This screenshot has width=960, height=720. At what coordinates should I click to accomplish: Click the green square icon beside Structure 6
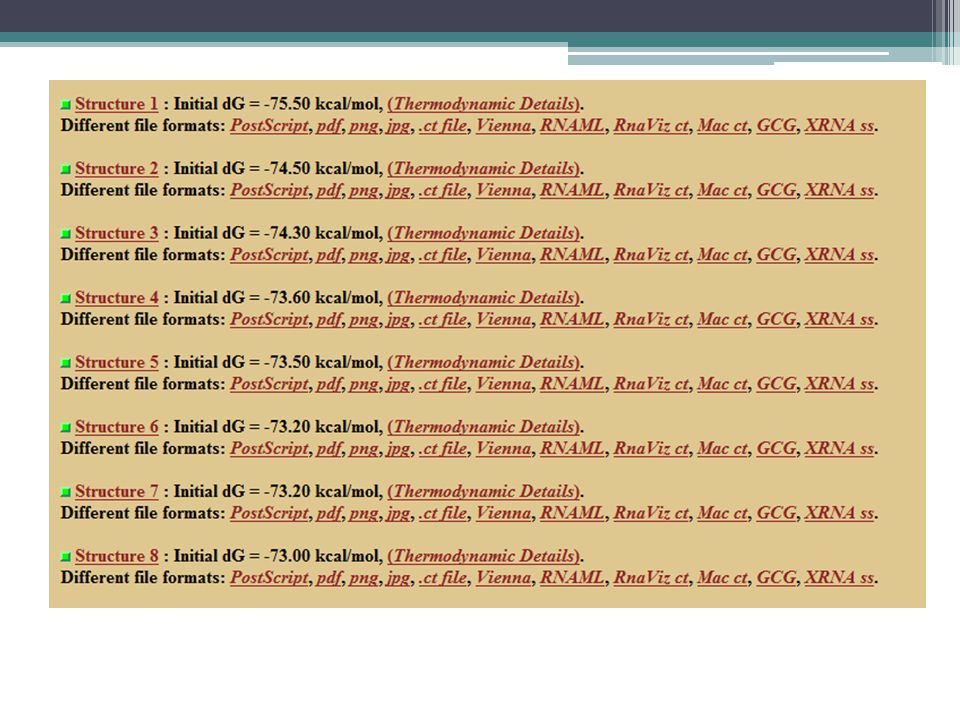(x=66, y=428)
